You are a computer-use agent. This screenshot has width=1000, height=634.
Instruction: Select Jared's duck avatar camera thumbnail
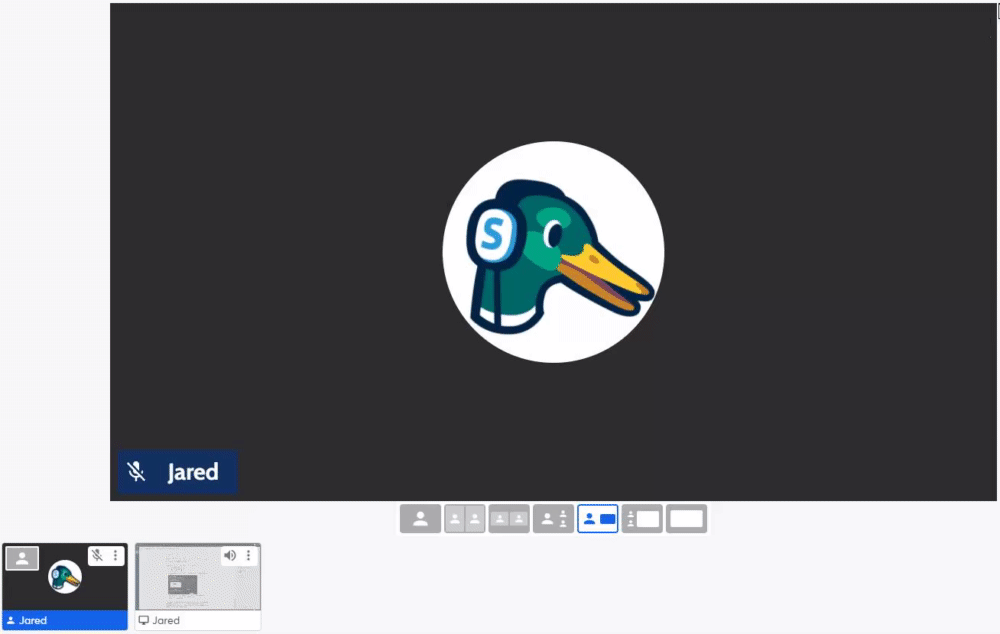65,577
